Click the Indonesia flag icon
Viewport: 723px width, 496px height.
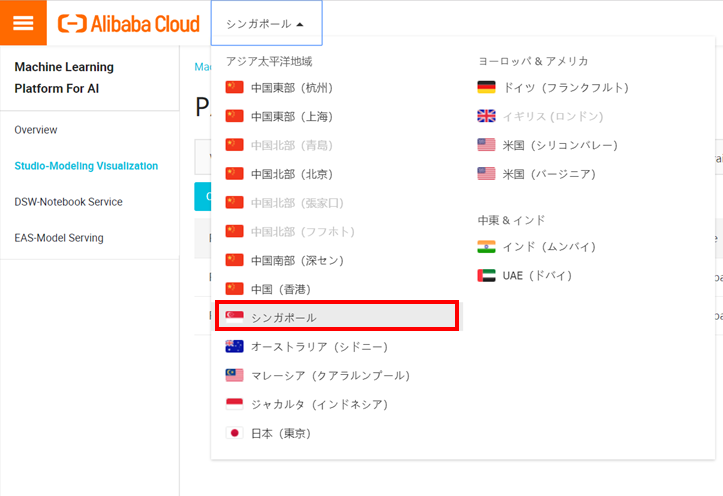click(x=234, y=404)
